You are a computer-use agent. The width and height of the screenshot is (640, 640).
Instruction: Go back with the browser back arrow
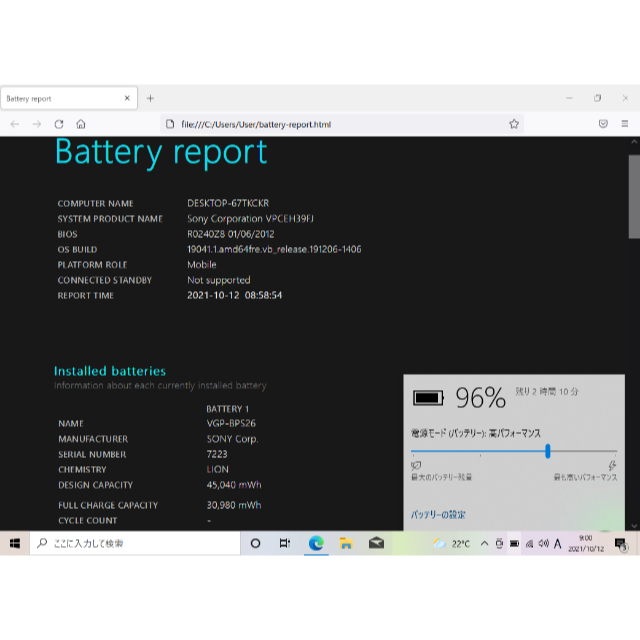(15, 124)
